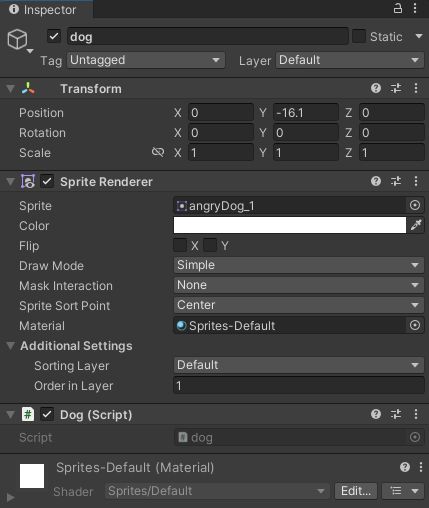Viewport: 429px width, 508px height.
Task: Open the Sorting Layer dropdown
Action: pyautogui.click(x=299, y=365)
